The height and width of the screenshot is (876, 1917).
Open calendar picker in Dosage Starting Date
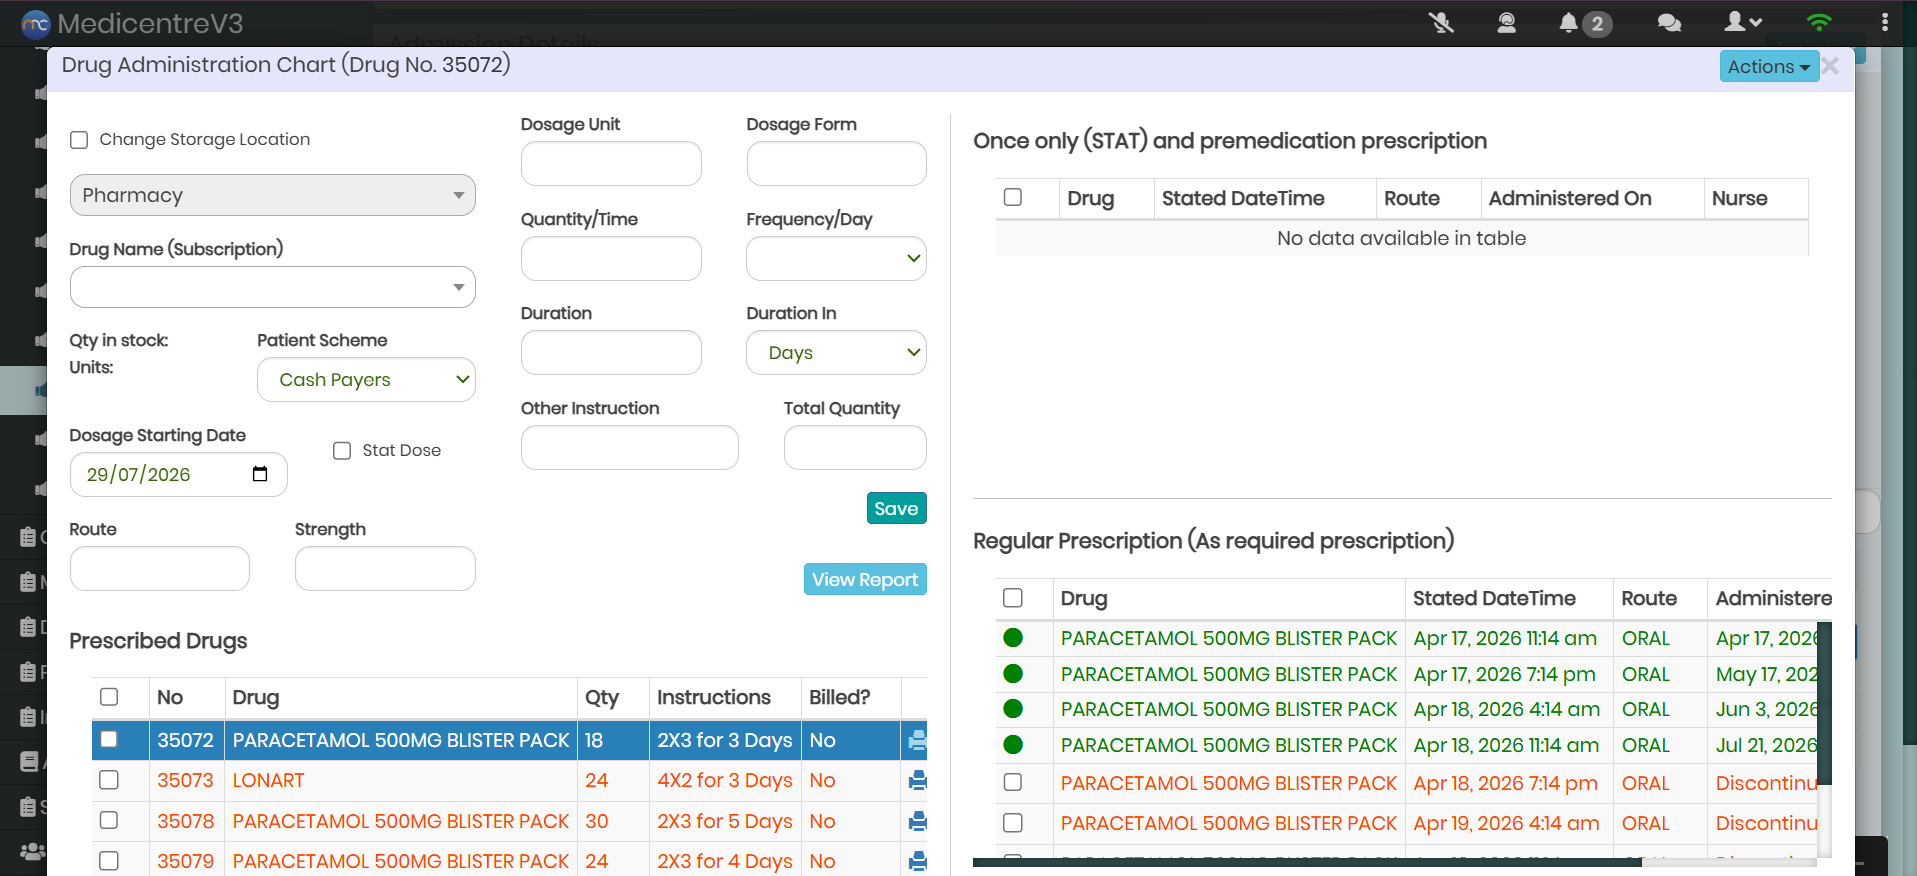click(260, 474)
